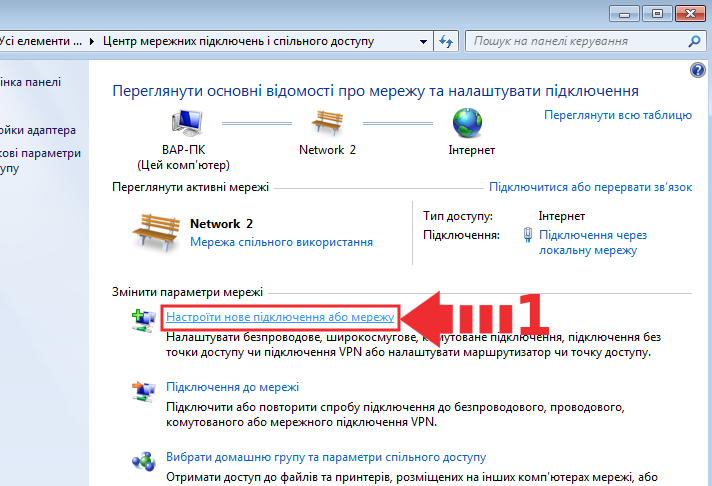712x486 pixels.
Task: Click Мережа спільного використання link
Action: (281, 242)
